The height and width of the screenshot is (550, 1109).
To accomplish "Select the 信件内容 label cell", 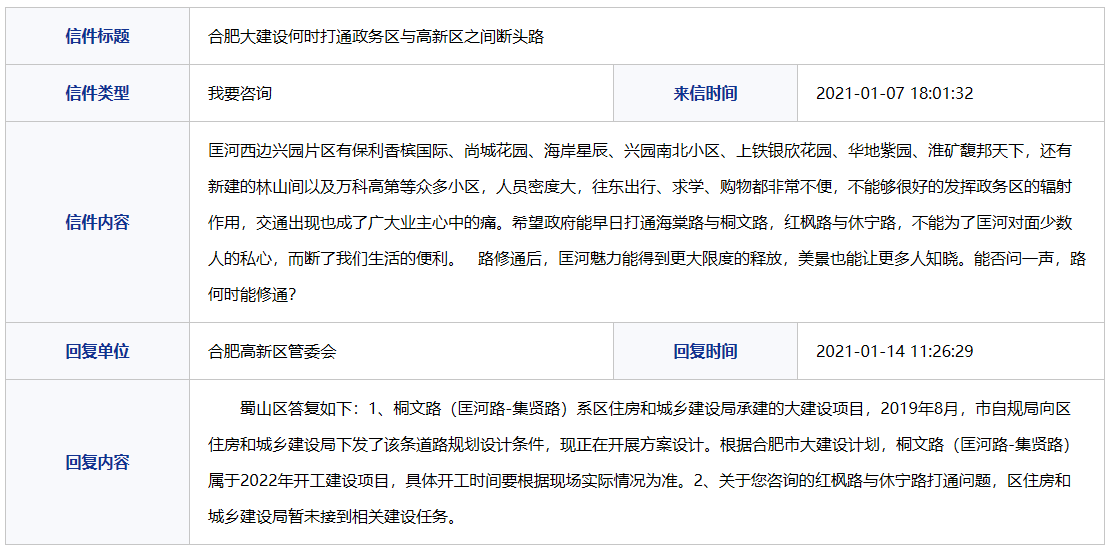I will point(98,222).
